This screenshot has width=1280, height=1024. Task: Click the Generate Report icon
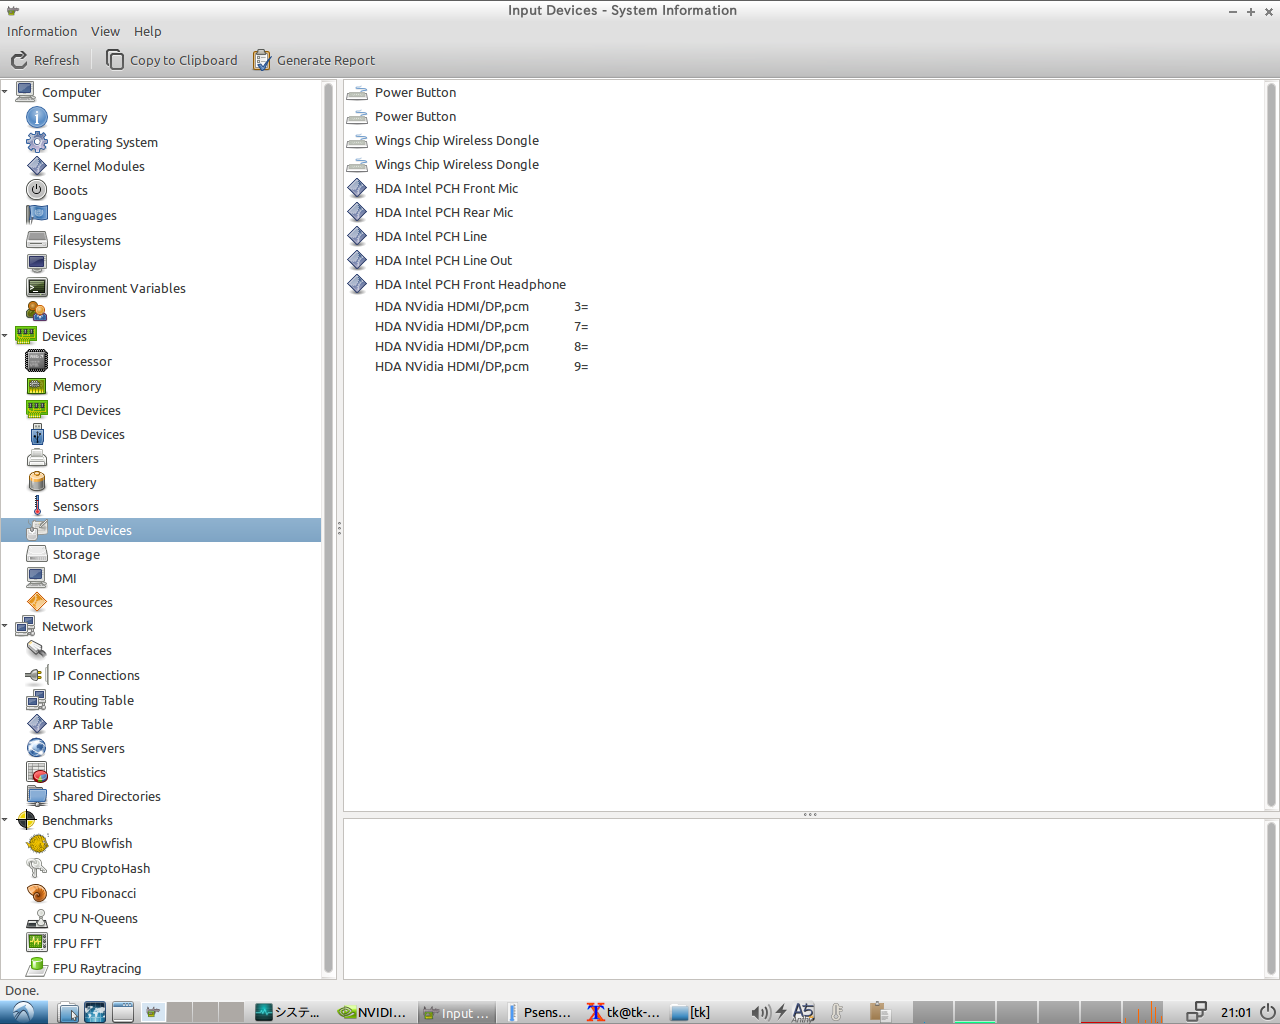pos(262,60)
